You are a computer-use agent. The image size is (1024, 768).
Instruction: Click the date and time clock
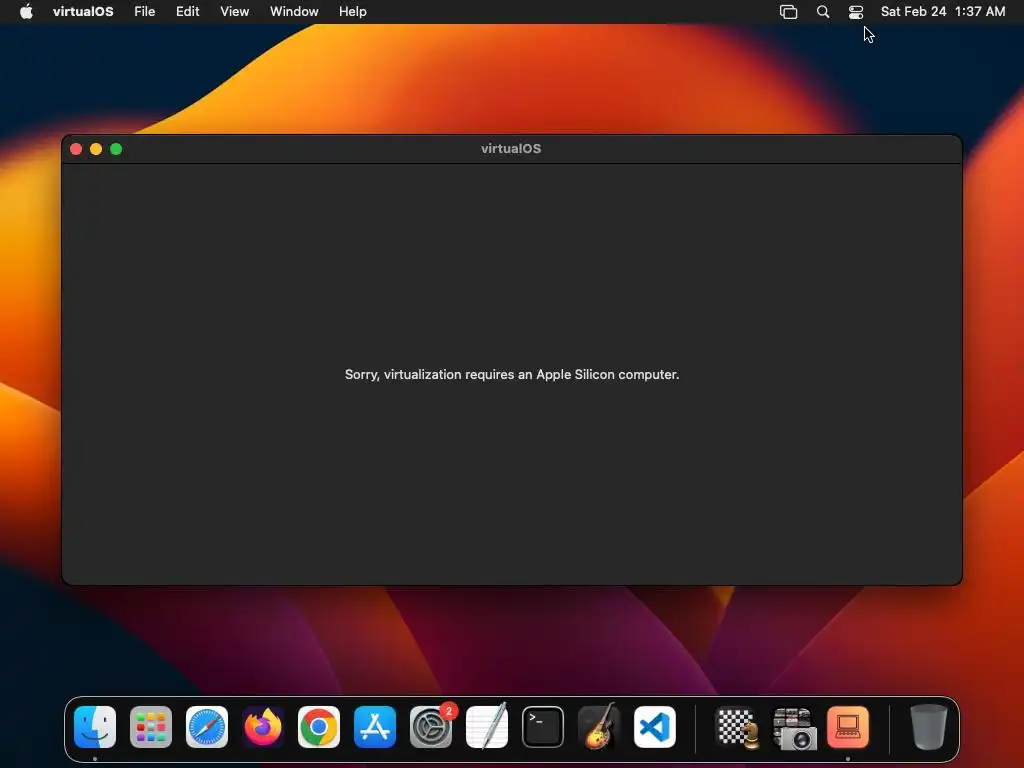click(942, 12)
